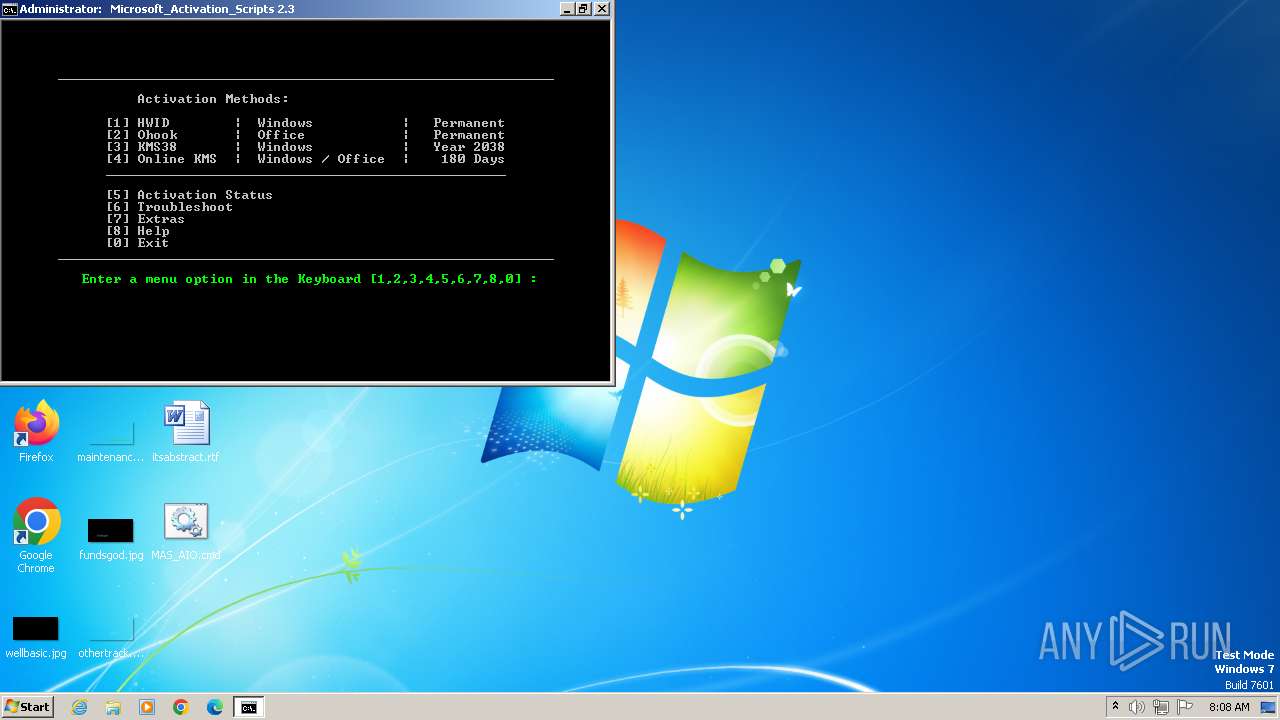Click the '[1] HWID' menu line
The image size is (1280, 720).
click(x=305, y=123)
